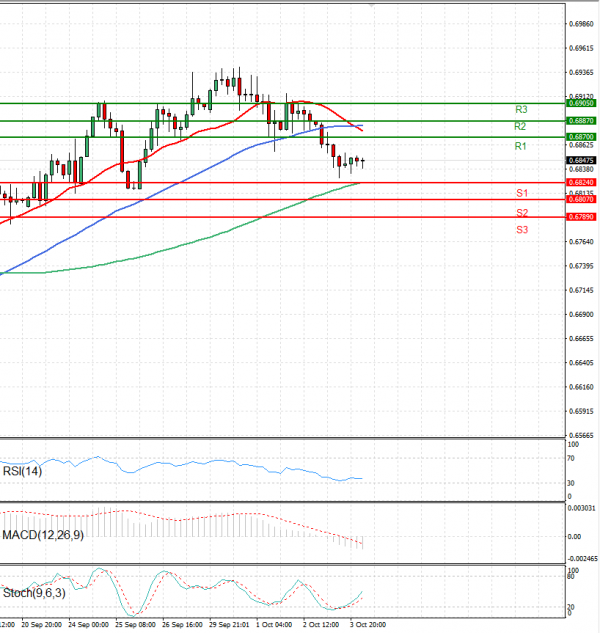
Task: Select the red 0.68240 price tag
Action: click(581, 182)
